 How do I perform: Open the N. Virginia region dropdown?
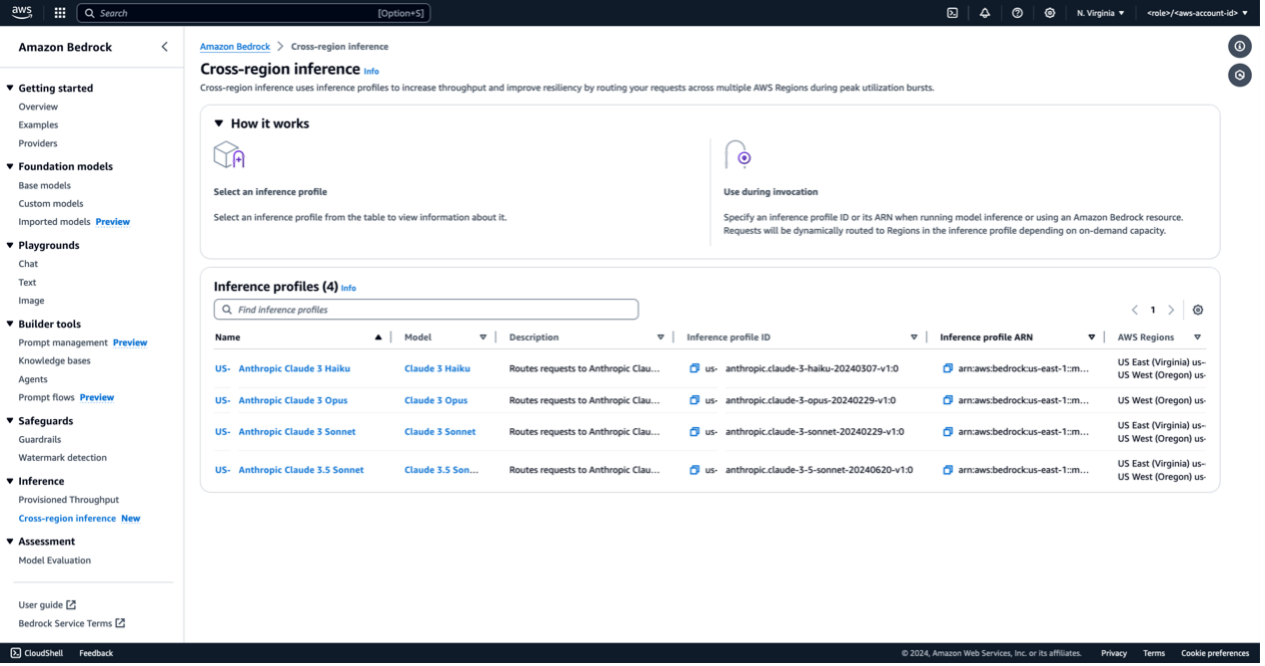coord(1100,13)
